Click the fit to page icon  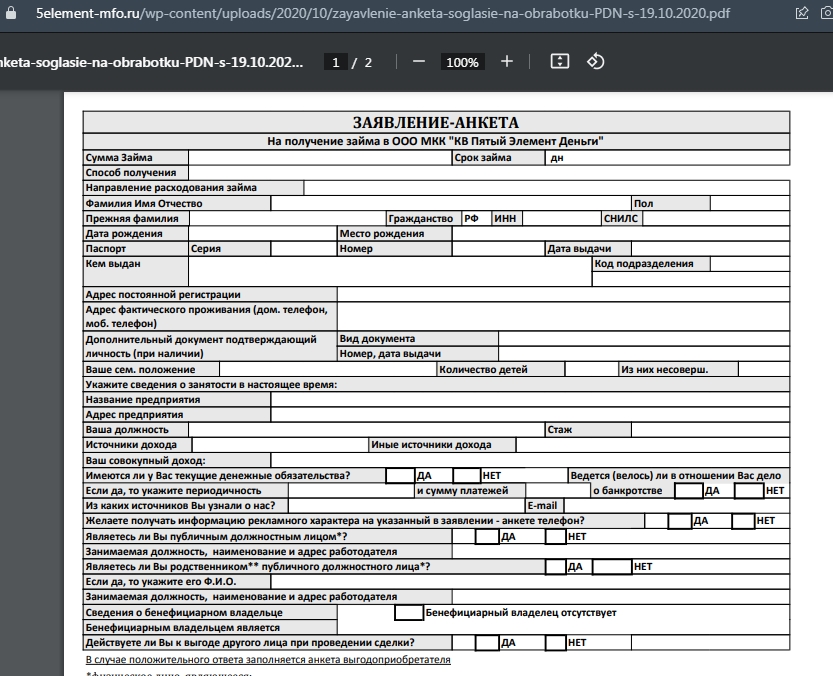pos(560,62)
